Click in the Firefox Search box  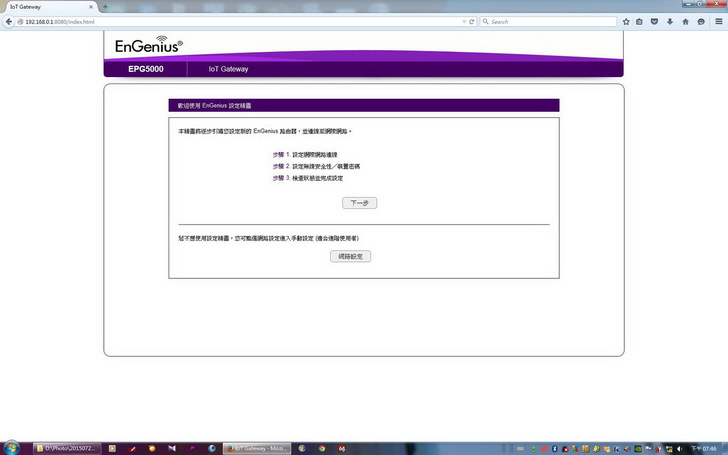tap(550, 21)
